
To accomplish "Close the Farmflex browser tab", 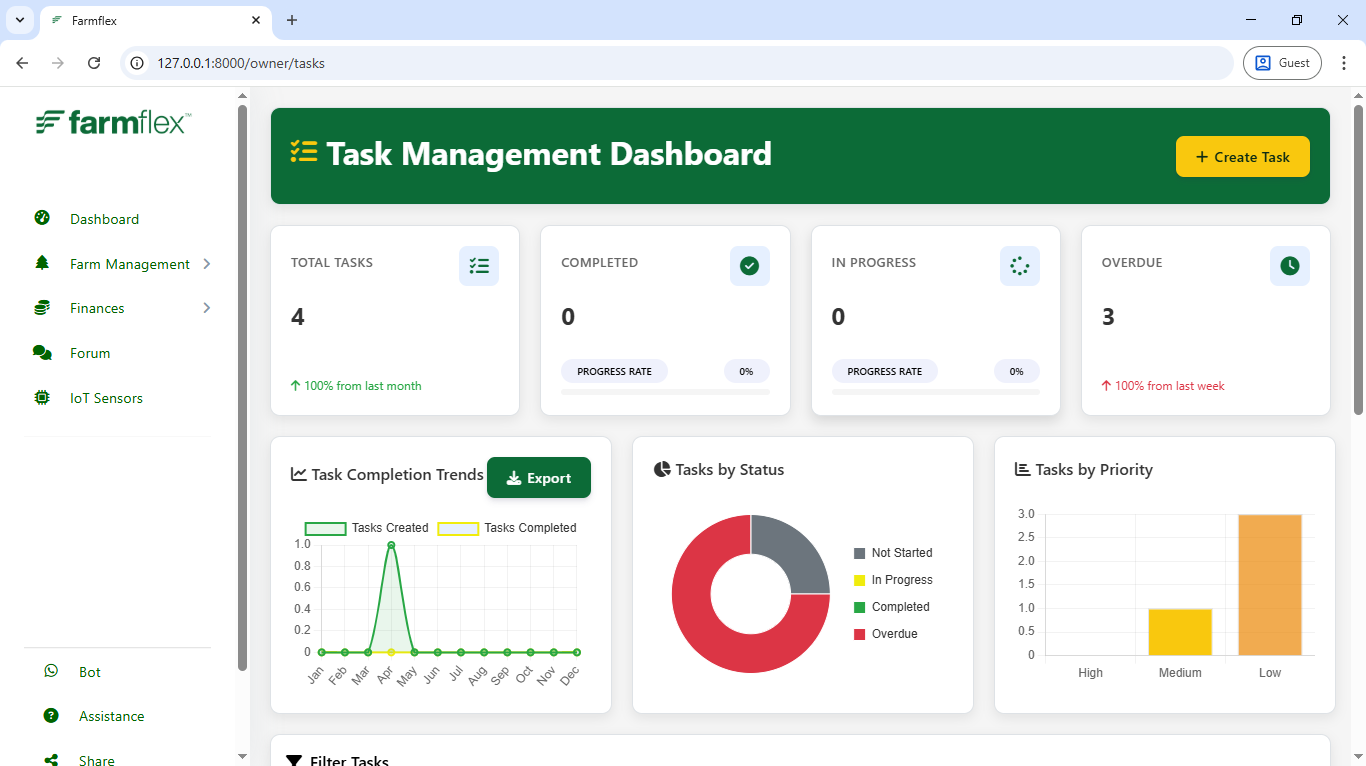I will (256, 20).
